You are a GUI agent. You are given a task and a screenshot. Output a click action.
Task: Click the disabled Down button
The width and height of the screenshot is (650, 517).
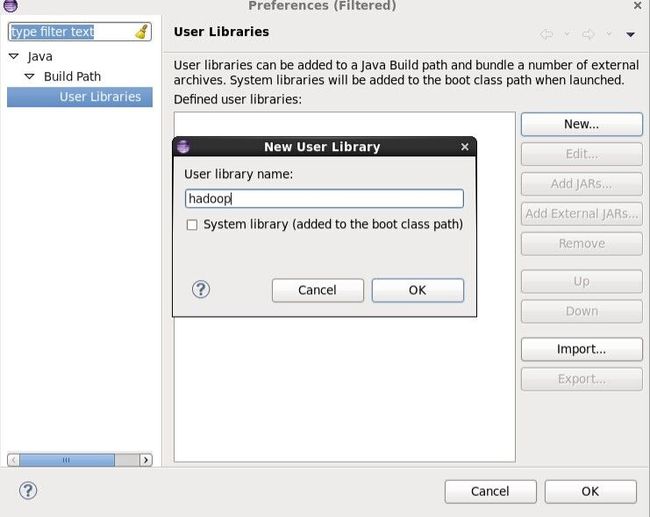[x=582, y=311]
